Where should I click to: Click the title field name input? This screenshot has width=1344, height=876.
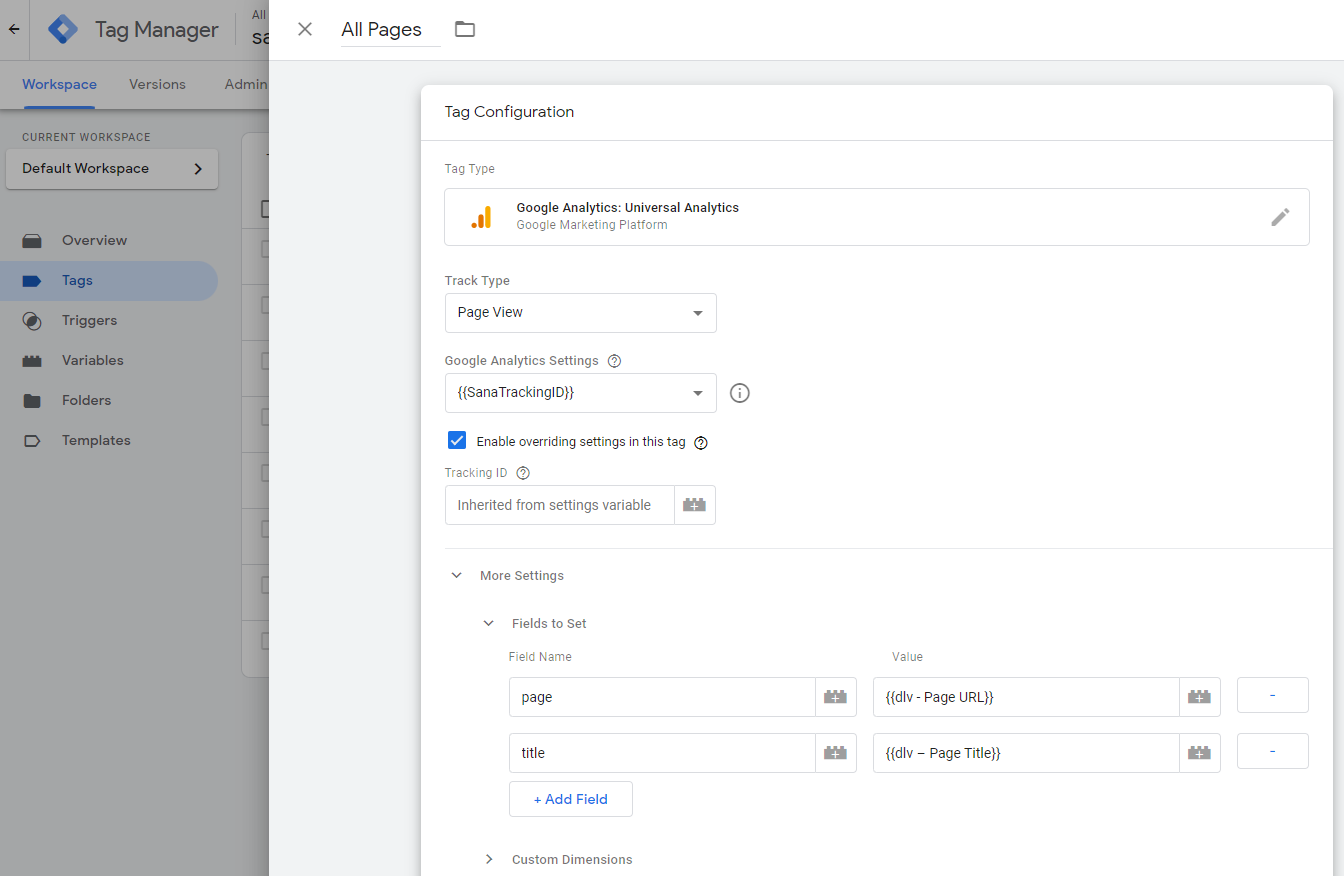662,753
